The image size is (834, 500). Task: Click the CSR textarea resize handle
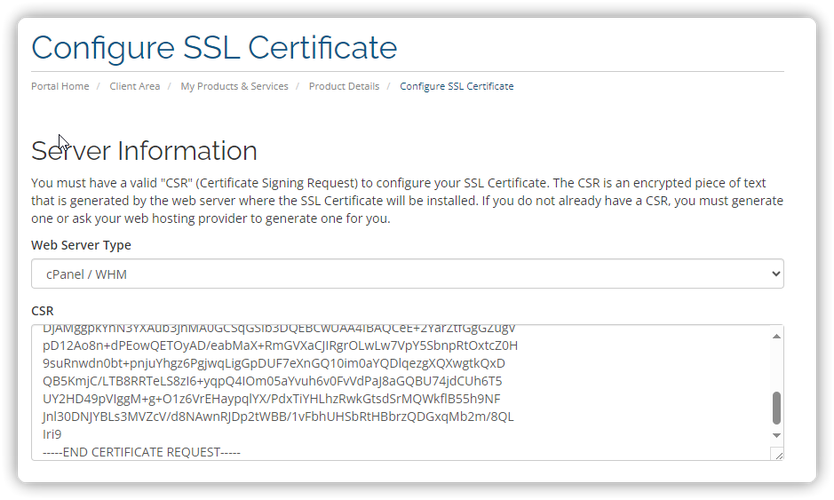tap(778, 454)
